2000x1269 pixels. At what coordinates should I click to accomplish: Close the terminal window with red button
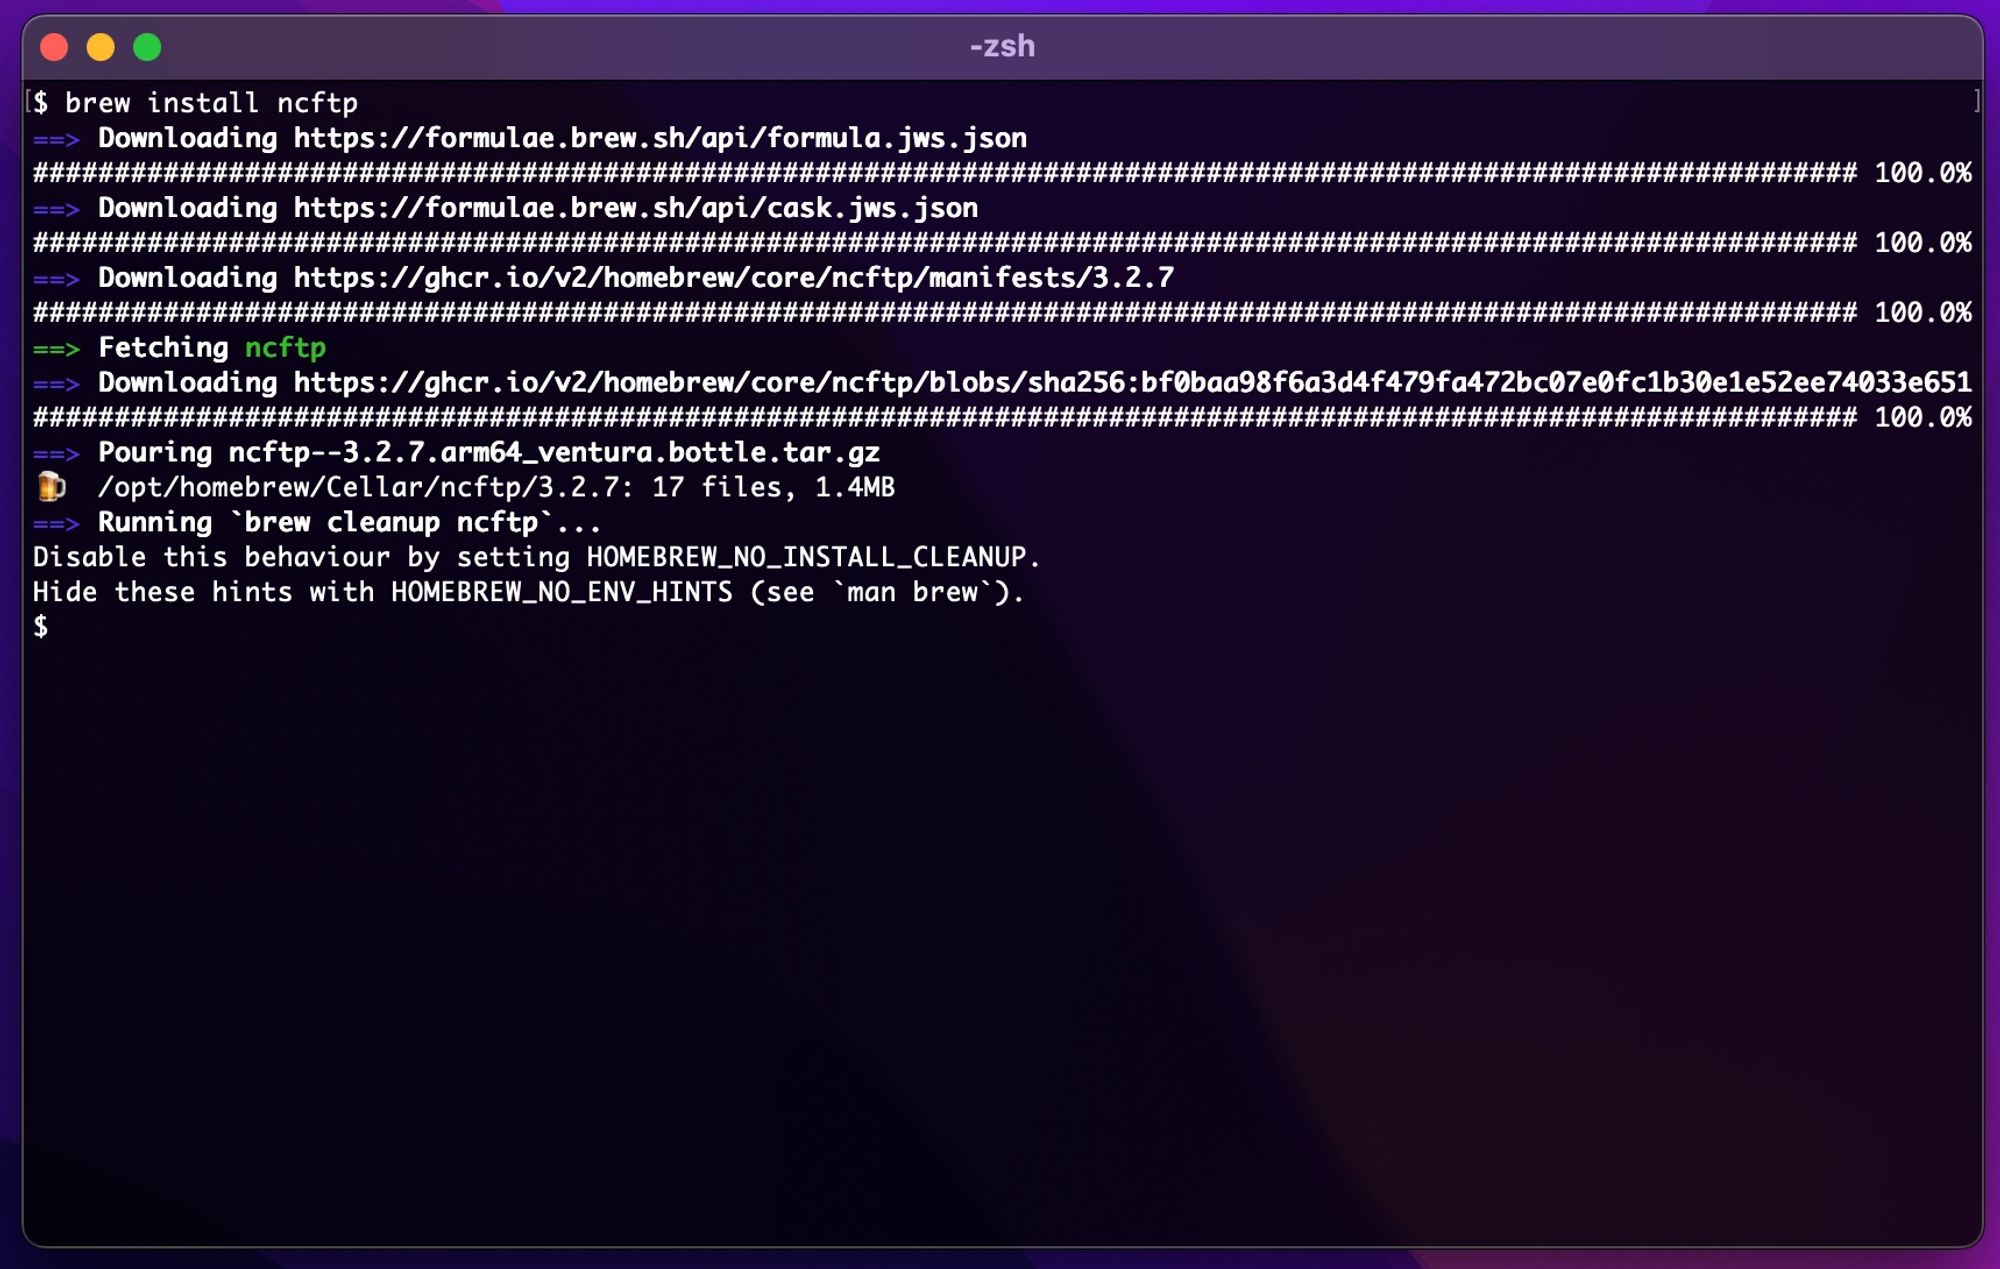(x=54, y=47)
